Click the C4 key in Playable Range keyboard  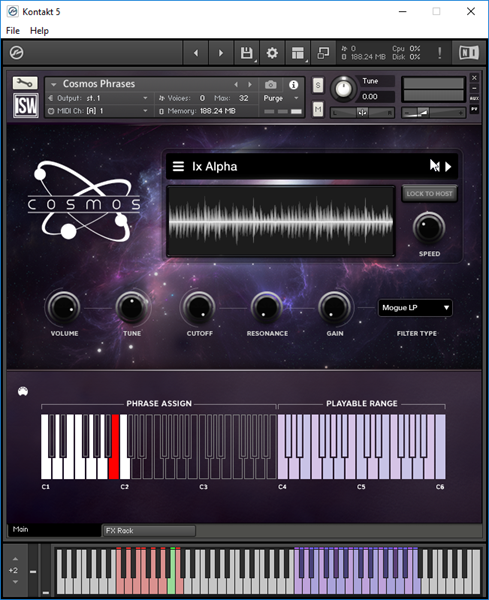tap(282, 468)
